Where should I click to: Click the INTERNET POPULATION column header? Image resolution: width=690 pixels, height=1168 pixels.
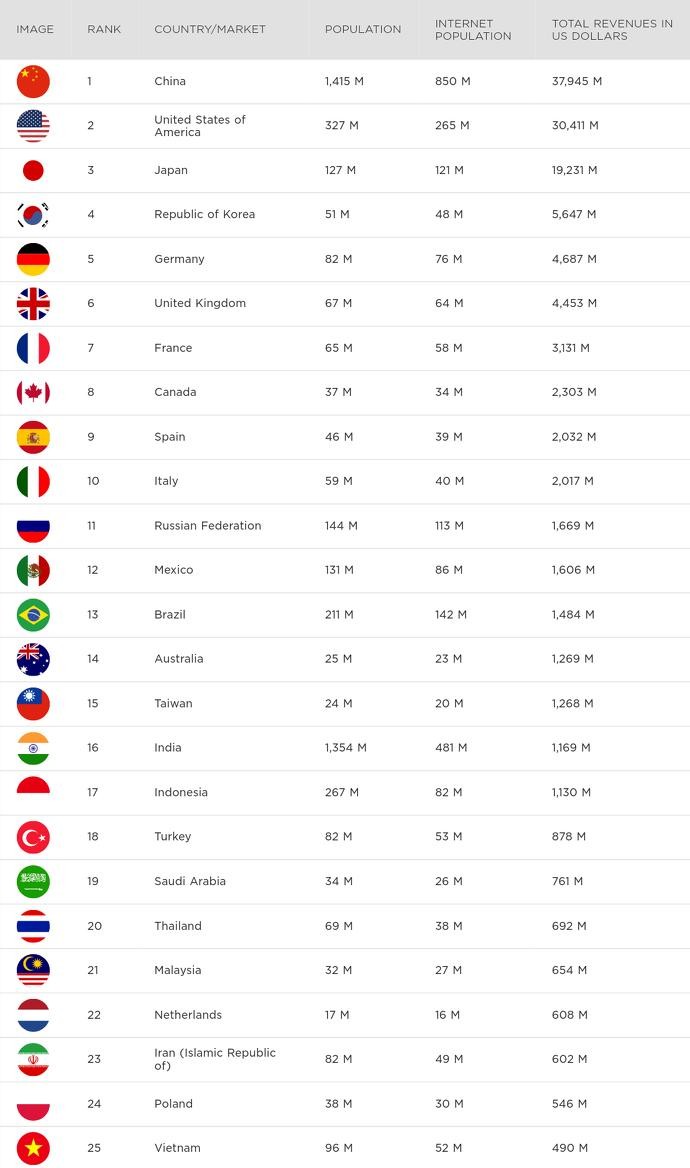pyautogui.click(x=473, y=29)
